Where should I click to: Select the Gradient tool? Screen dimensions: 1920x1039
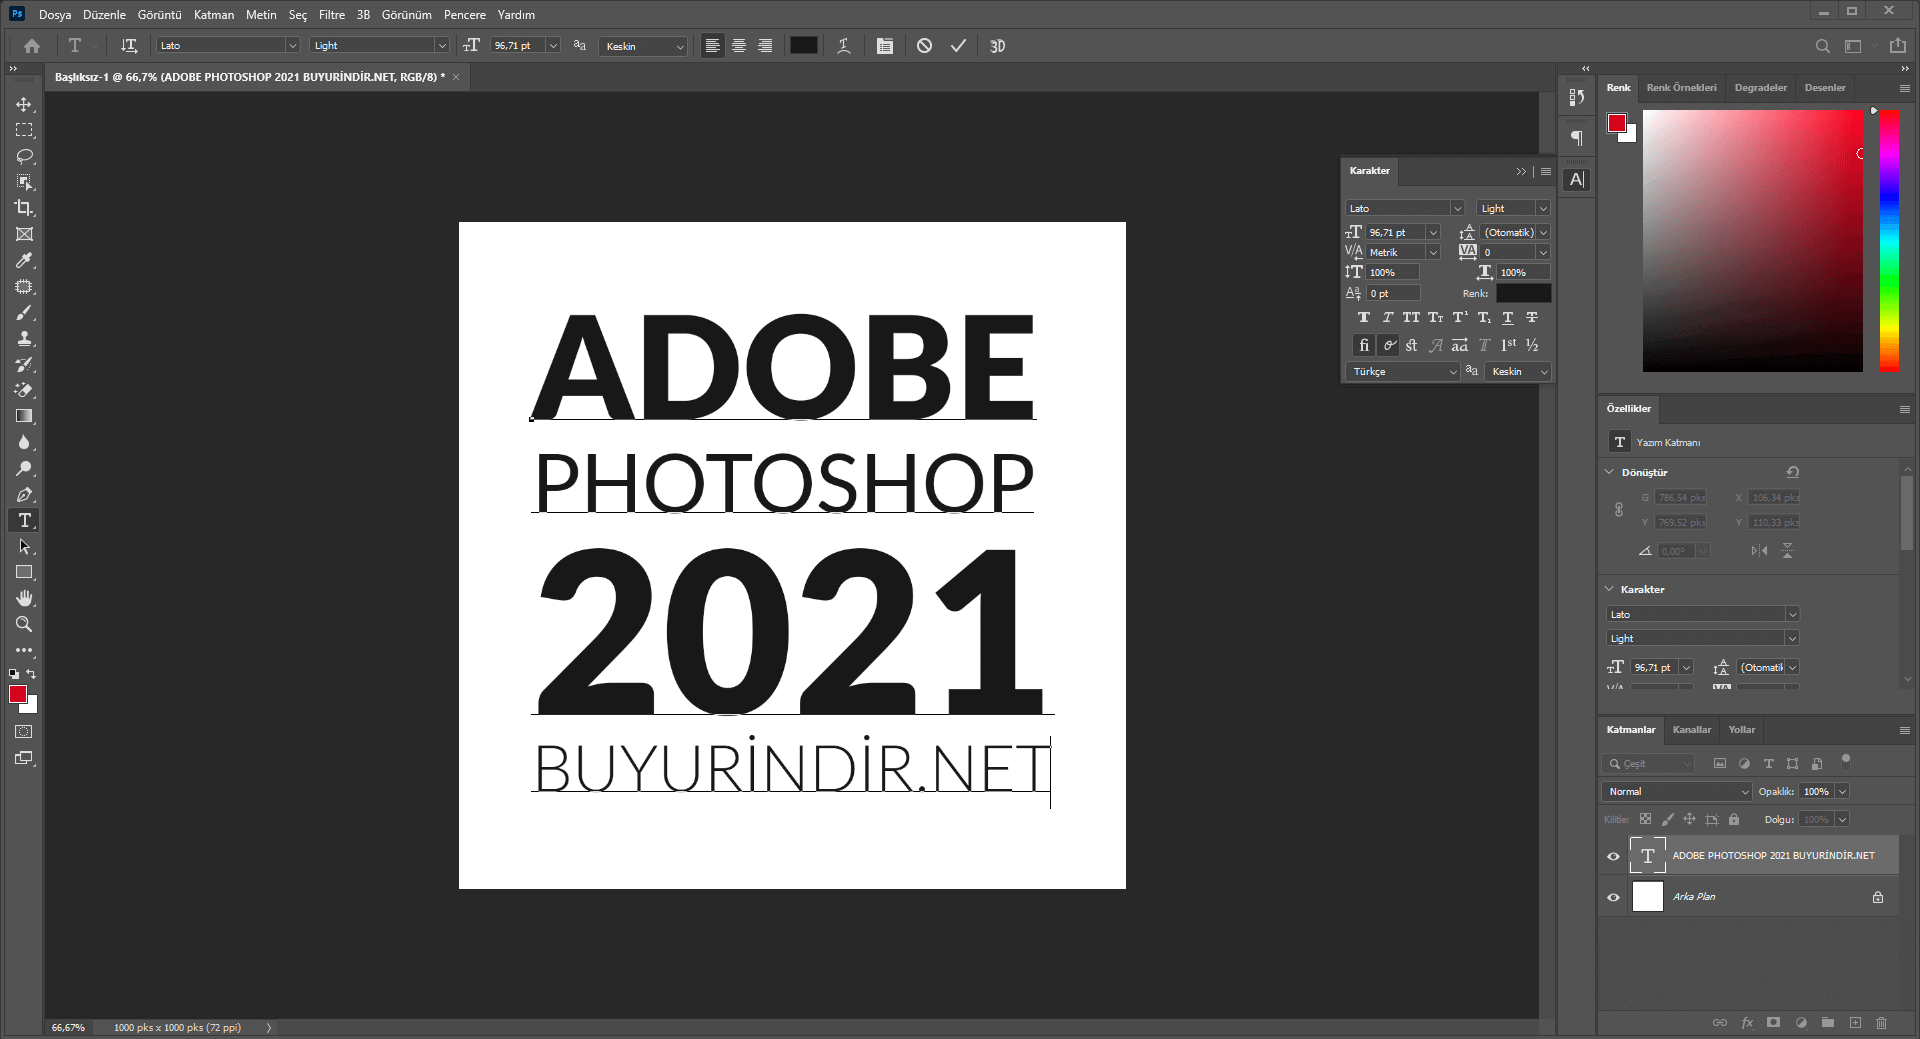pos(24,416)
